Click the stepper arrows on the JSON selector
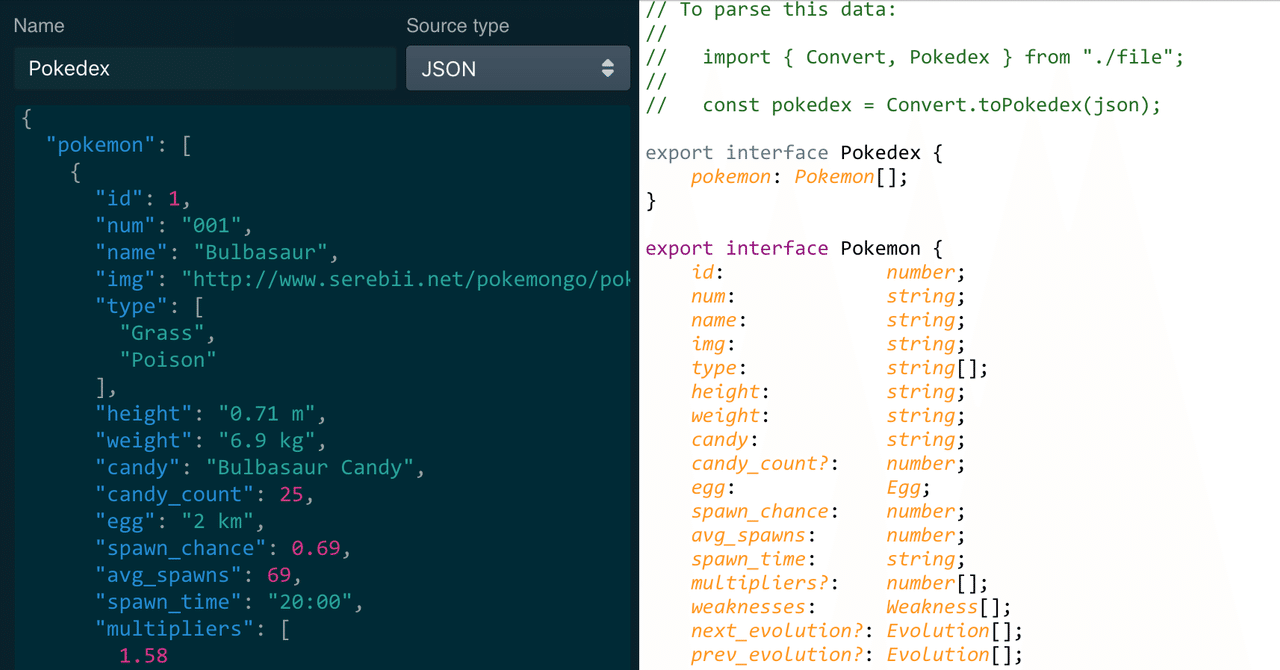 608,68
